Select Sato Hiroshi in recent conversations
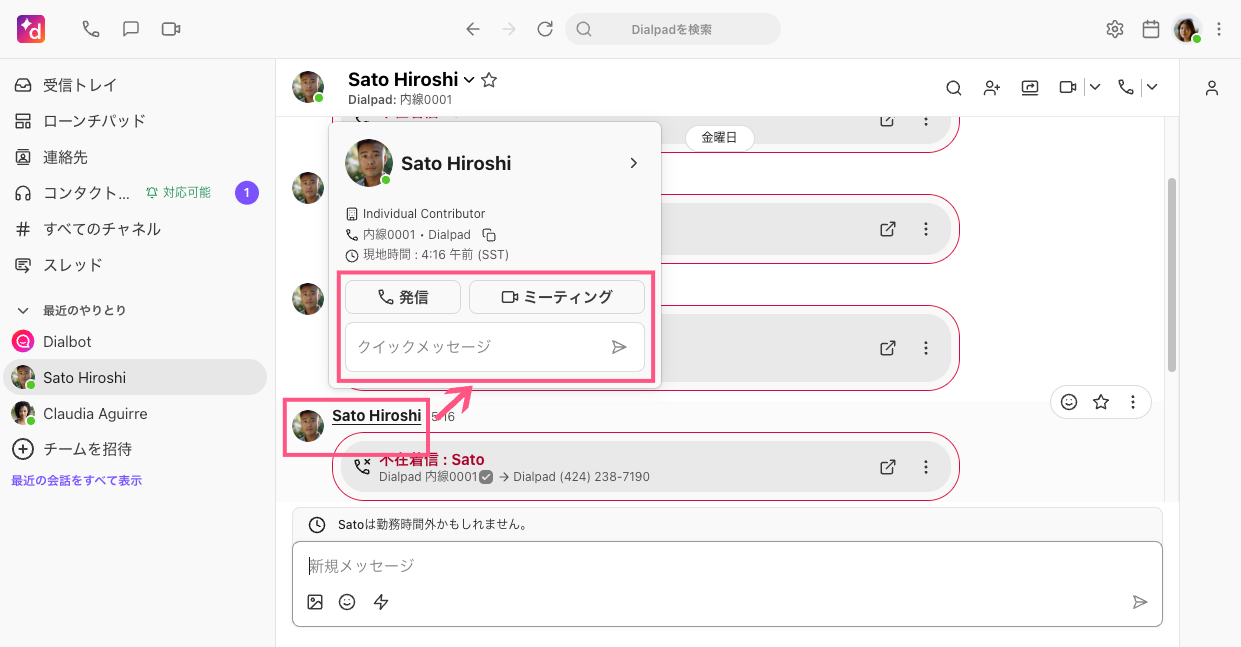1241x647 pixels. tap(135, 377)
